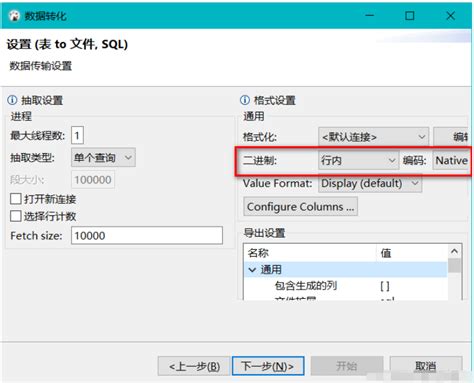Minimize the 数据转化 window
Image resolution: width=474 pixels, height=383 pixels.
(x=369, y=15)
